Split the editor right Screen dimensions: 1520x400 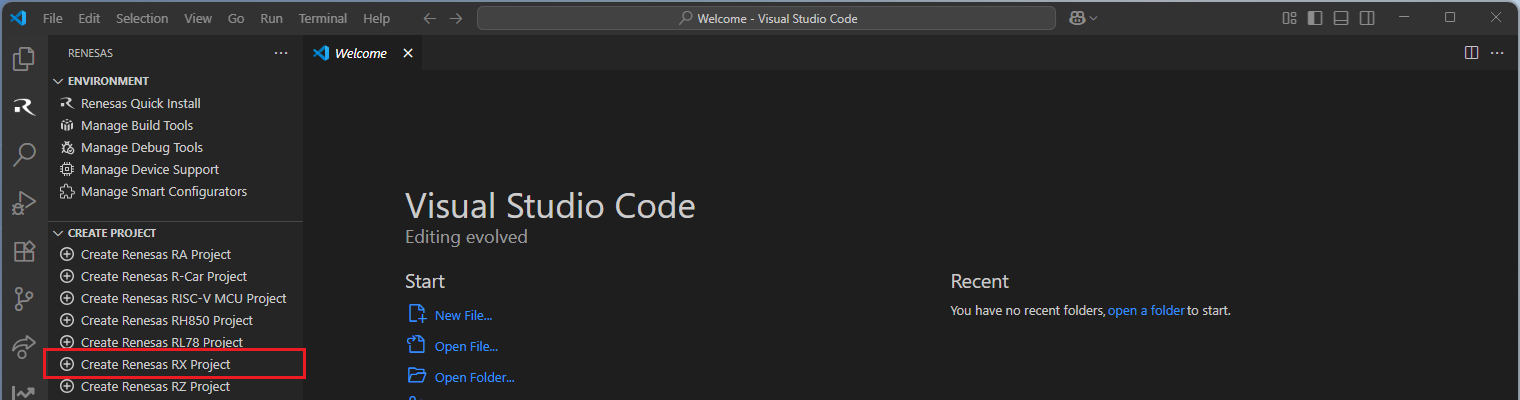[1471, 53]
